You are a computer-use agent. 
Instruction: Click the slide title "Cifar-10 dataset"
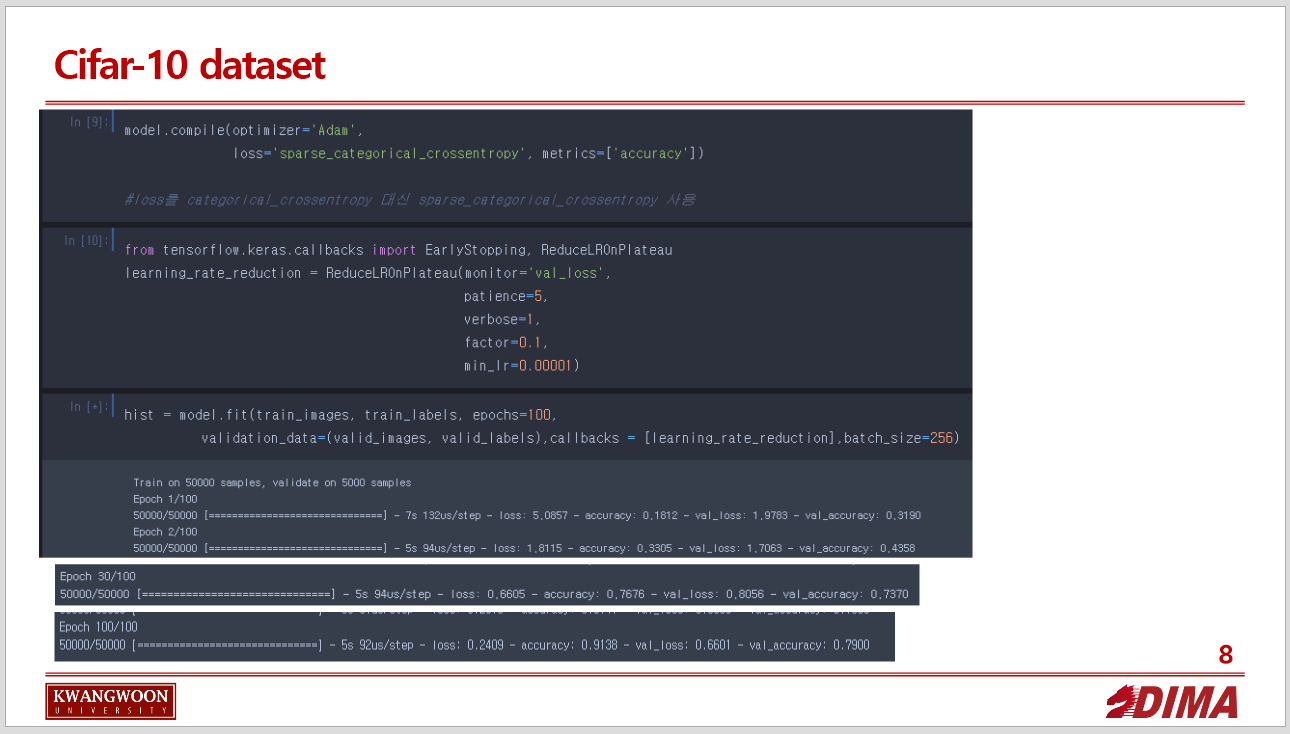(x=190, y=65)
